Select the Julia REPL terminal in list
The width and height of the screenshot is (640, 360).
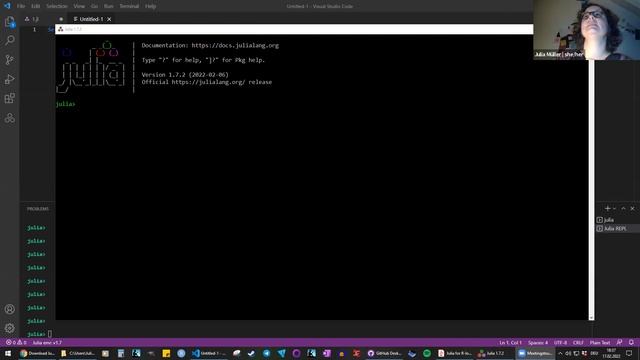click(617, 229)
